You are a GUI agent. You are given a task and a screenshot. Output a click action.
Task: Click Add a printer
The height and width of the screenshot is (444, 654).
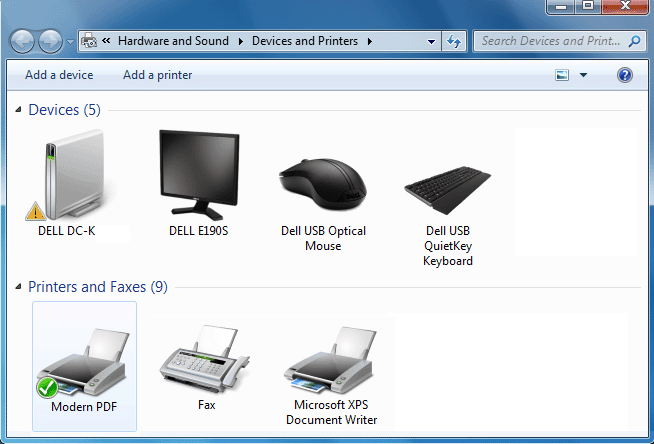pyautogui.click(x=157, y=75)
